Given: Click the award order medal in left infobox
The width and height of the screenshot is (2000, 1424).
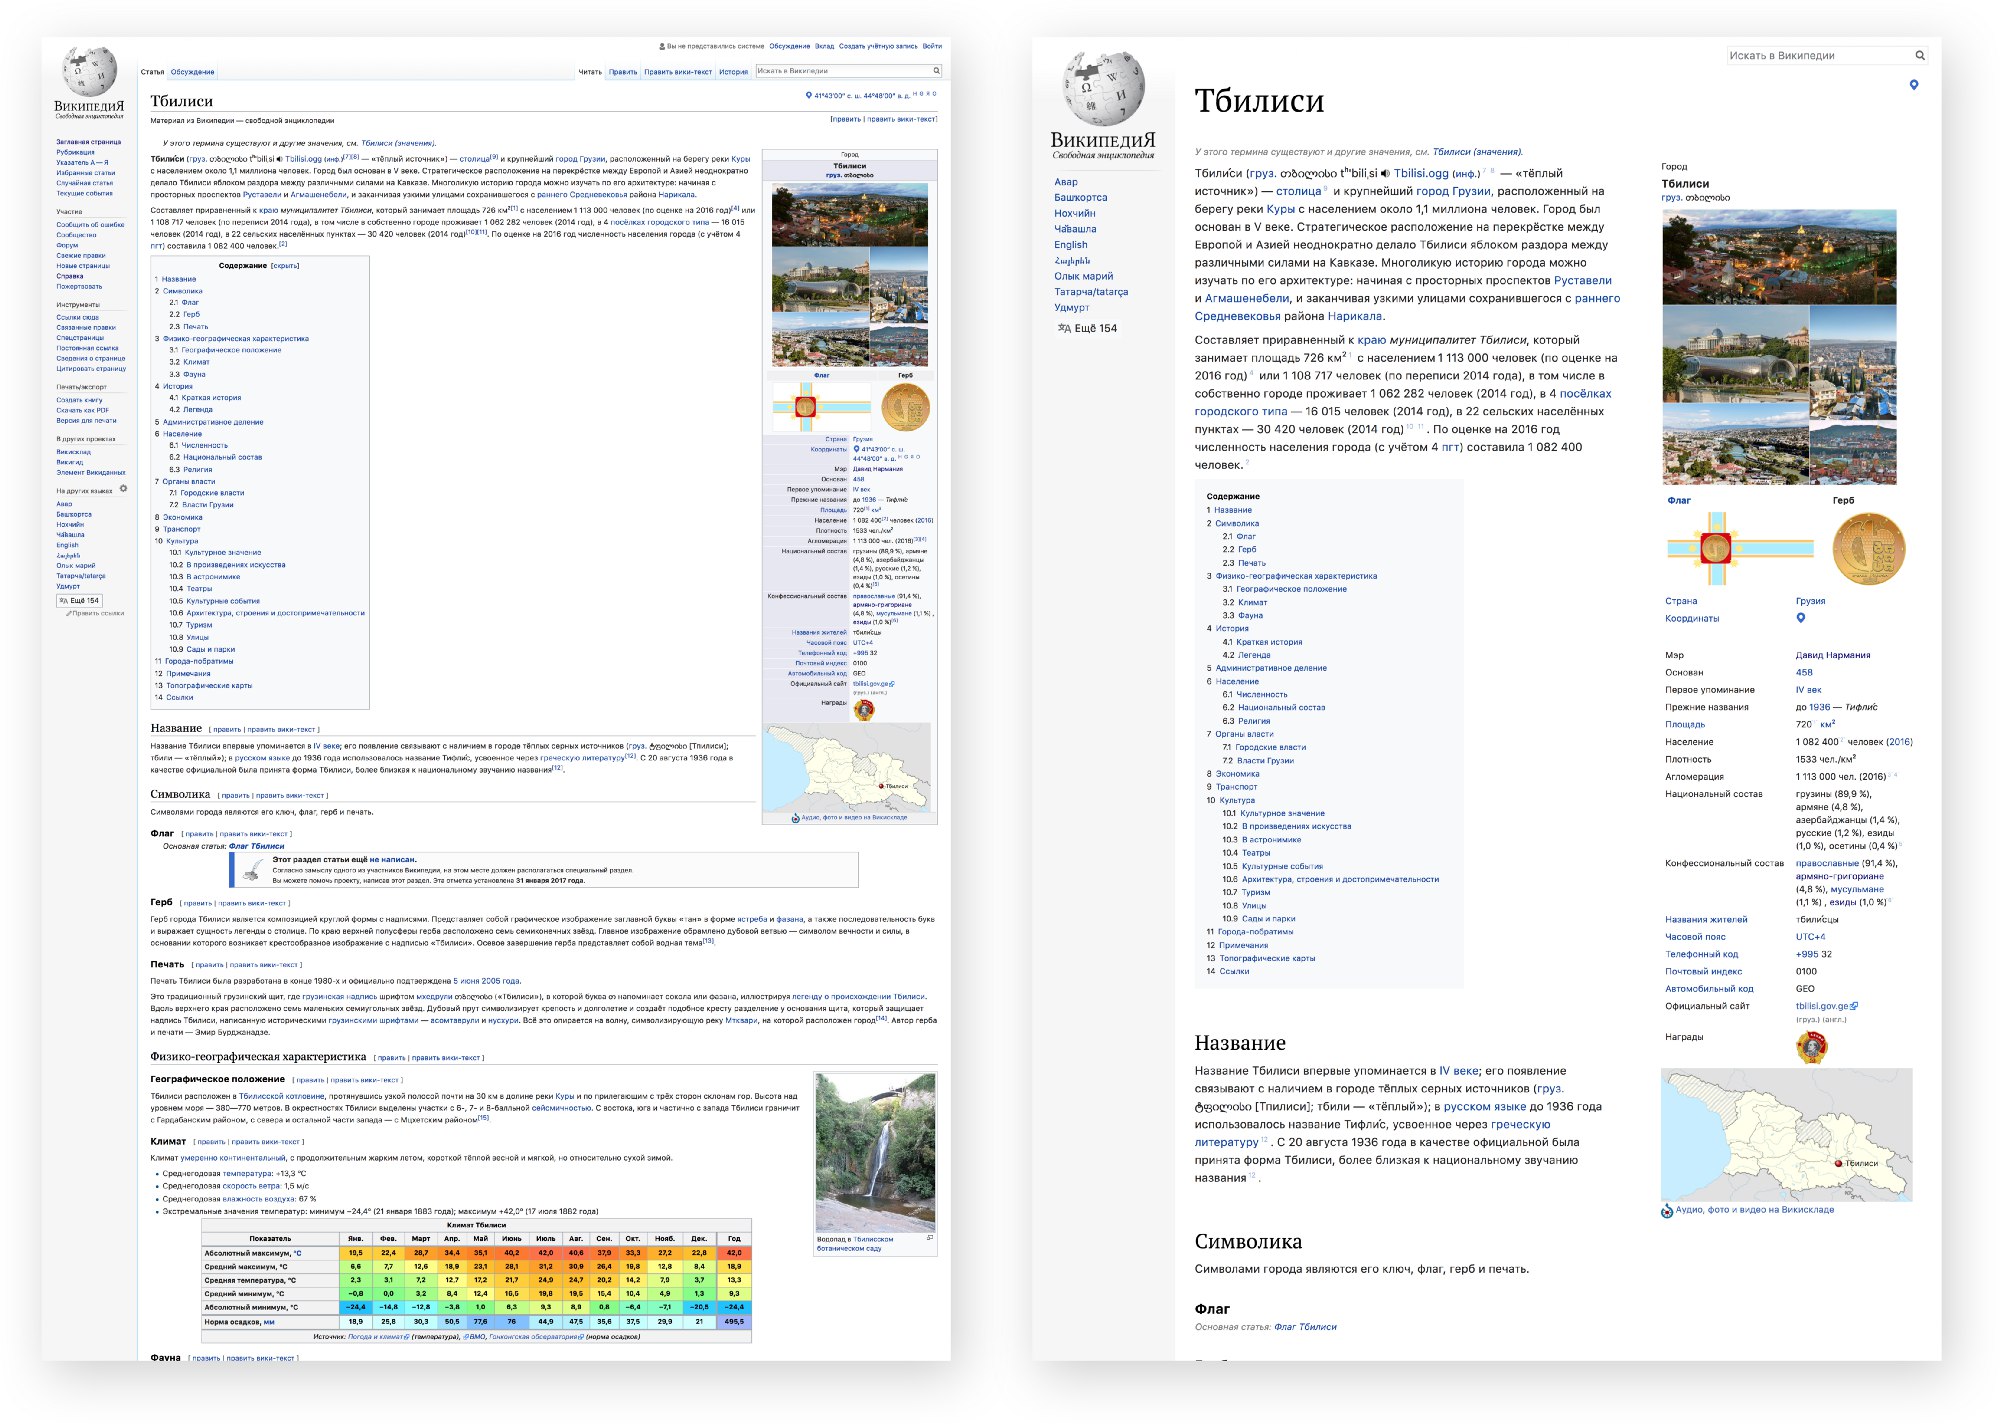Looking at the screenshot, I should [864, 709].
